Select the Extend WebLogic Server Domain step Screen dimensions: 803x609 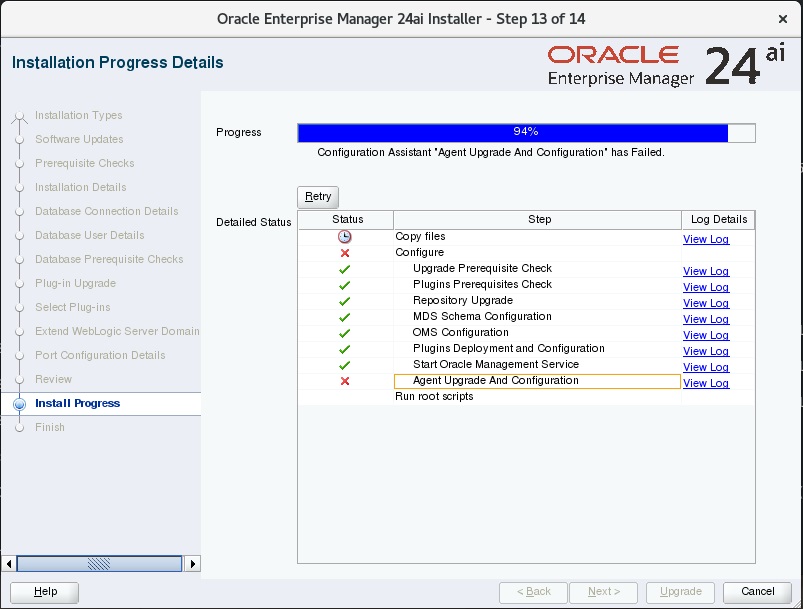pyautogui.click(x=117, y=331)
